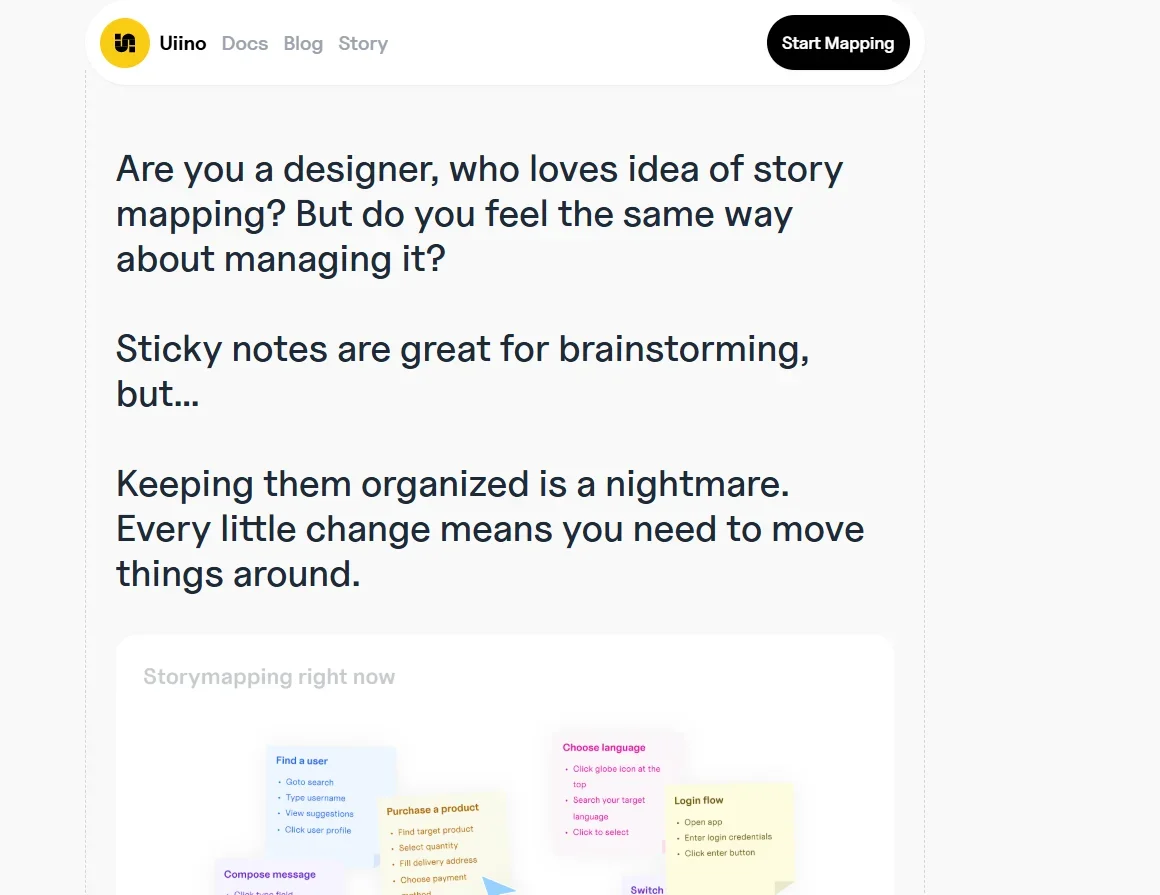Go to the Blog section
The width and height of the screenshot is (1160, 895).
tap(303, 43)
